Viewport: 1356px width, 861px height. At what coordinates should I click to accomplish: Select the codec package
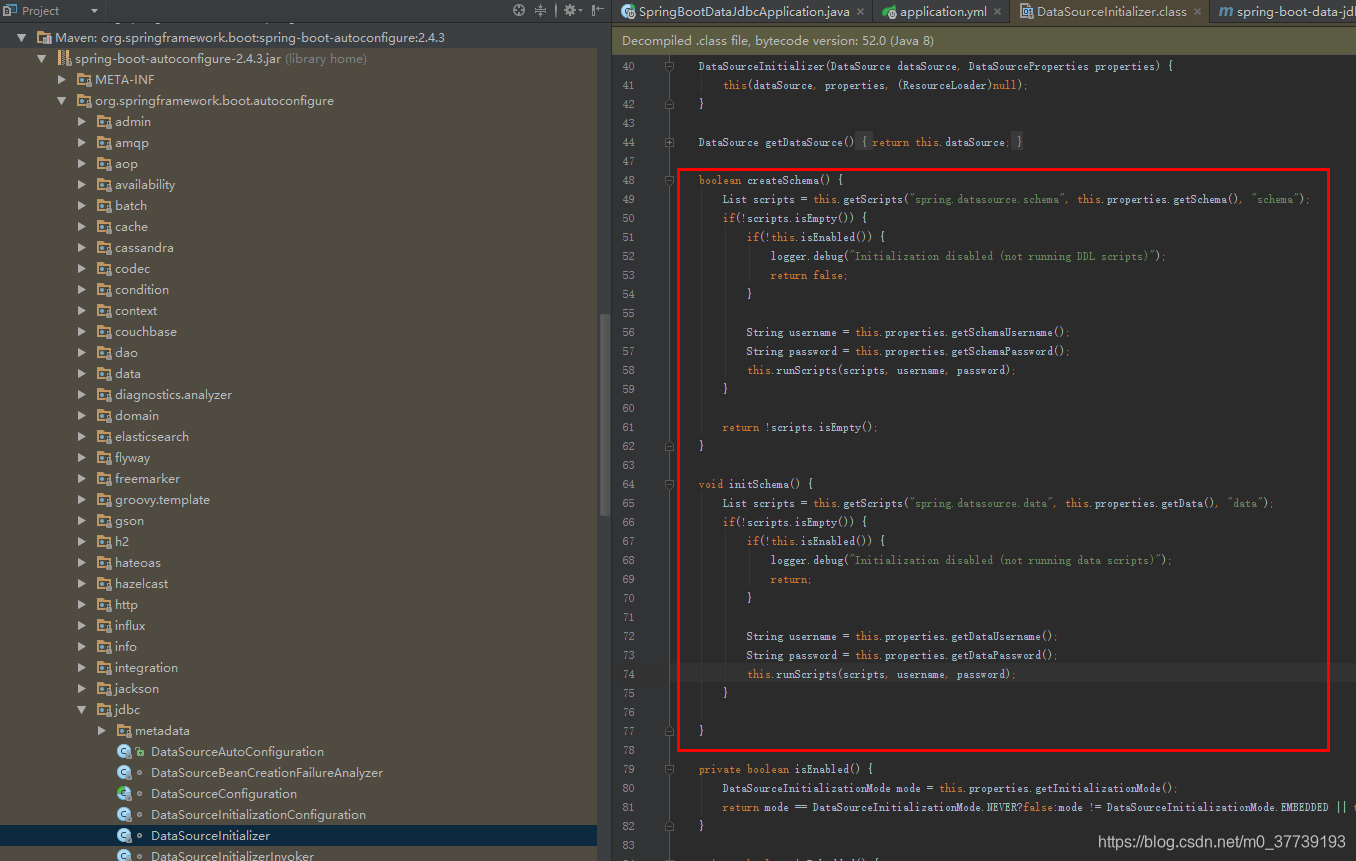tap(132, 269)
